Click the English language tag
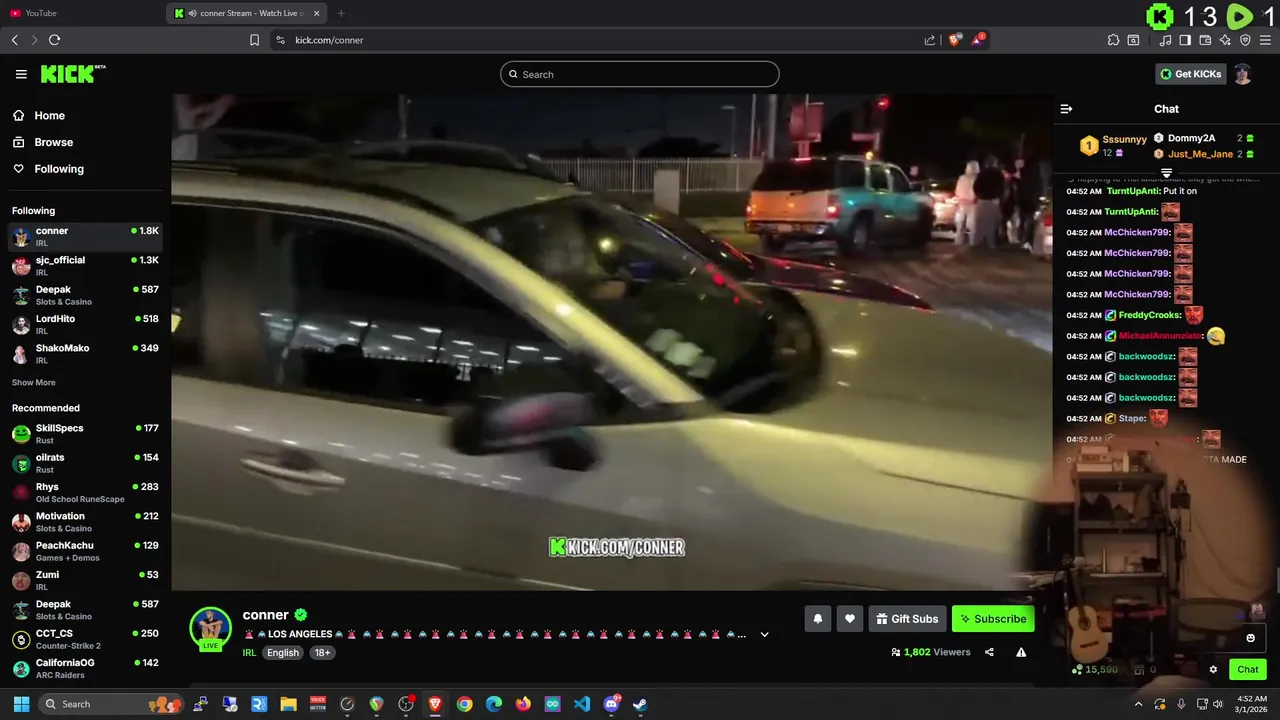Viewport: 1280px width, 720px height. [x=283, y=652]
